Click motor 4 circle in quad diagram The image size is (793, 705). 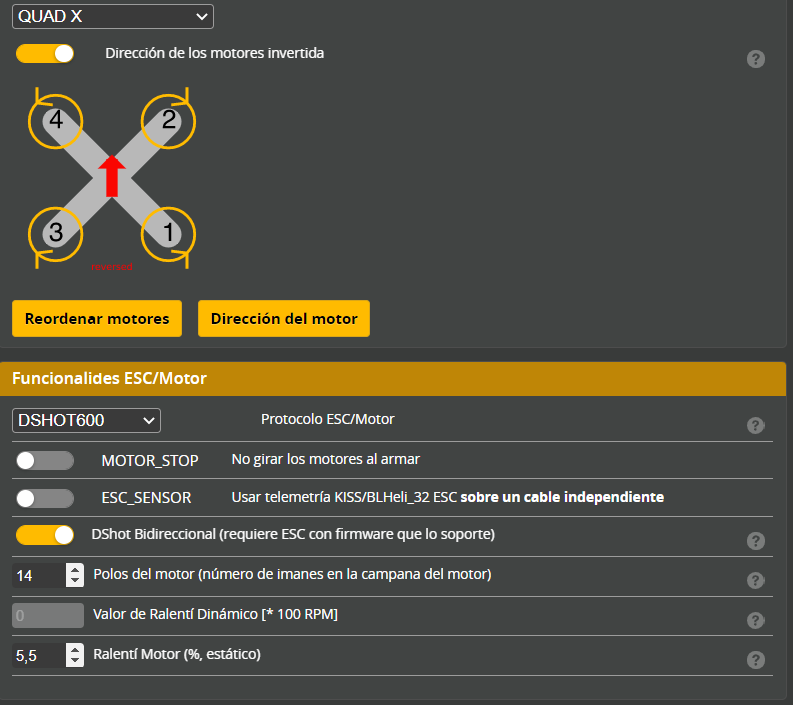pos(56,122)
